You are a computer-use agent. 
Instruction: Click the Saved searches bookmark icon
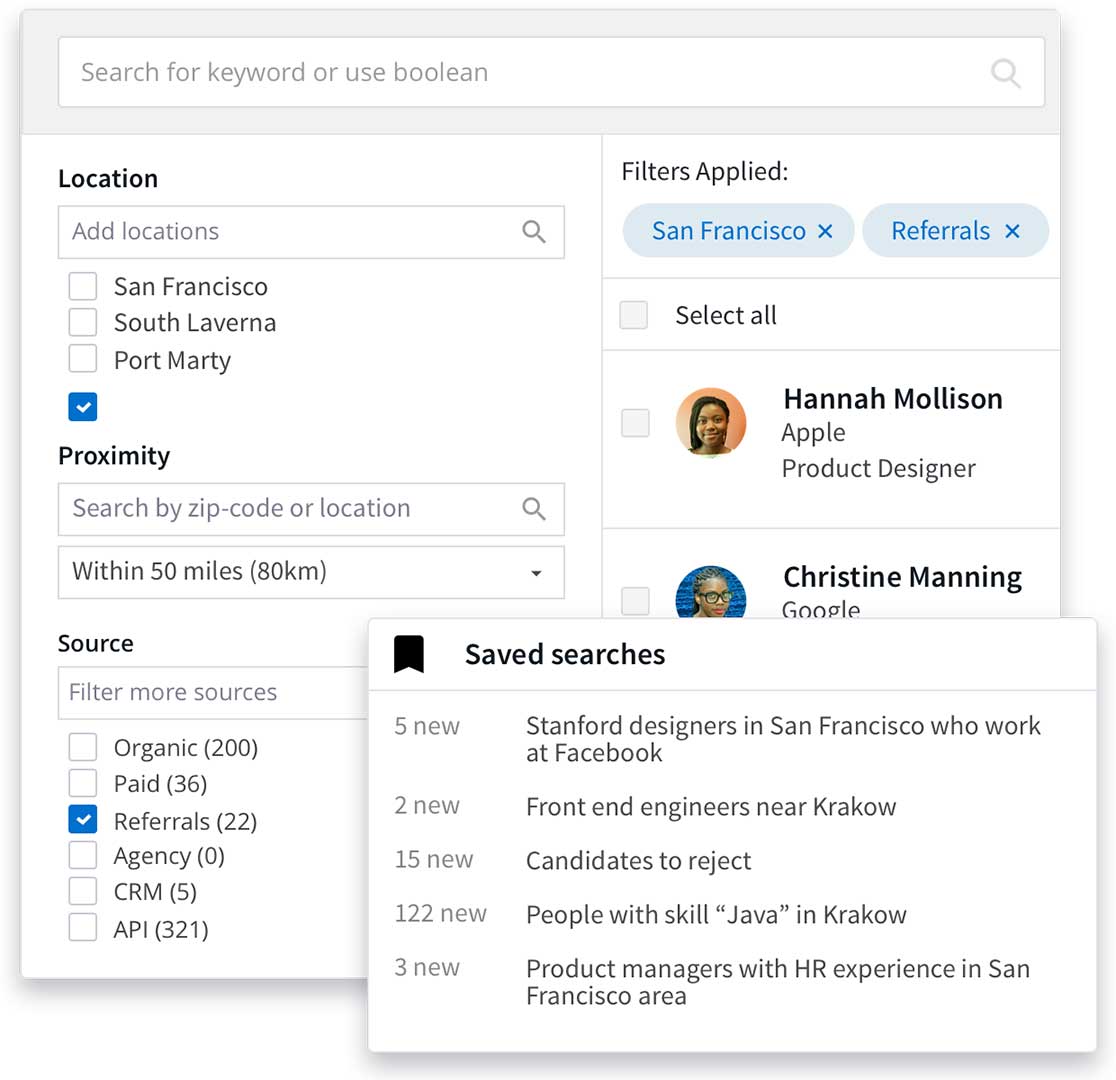tap(408, 655)
